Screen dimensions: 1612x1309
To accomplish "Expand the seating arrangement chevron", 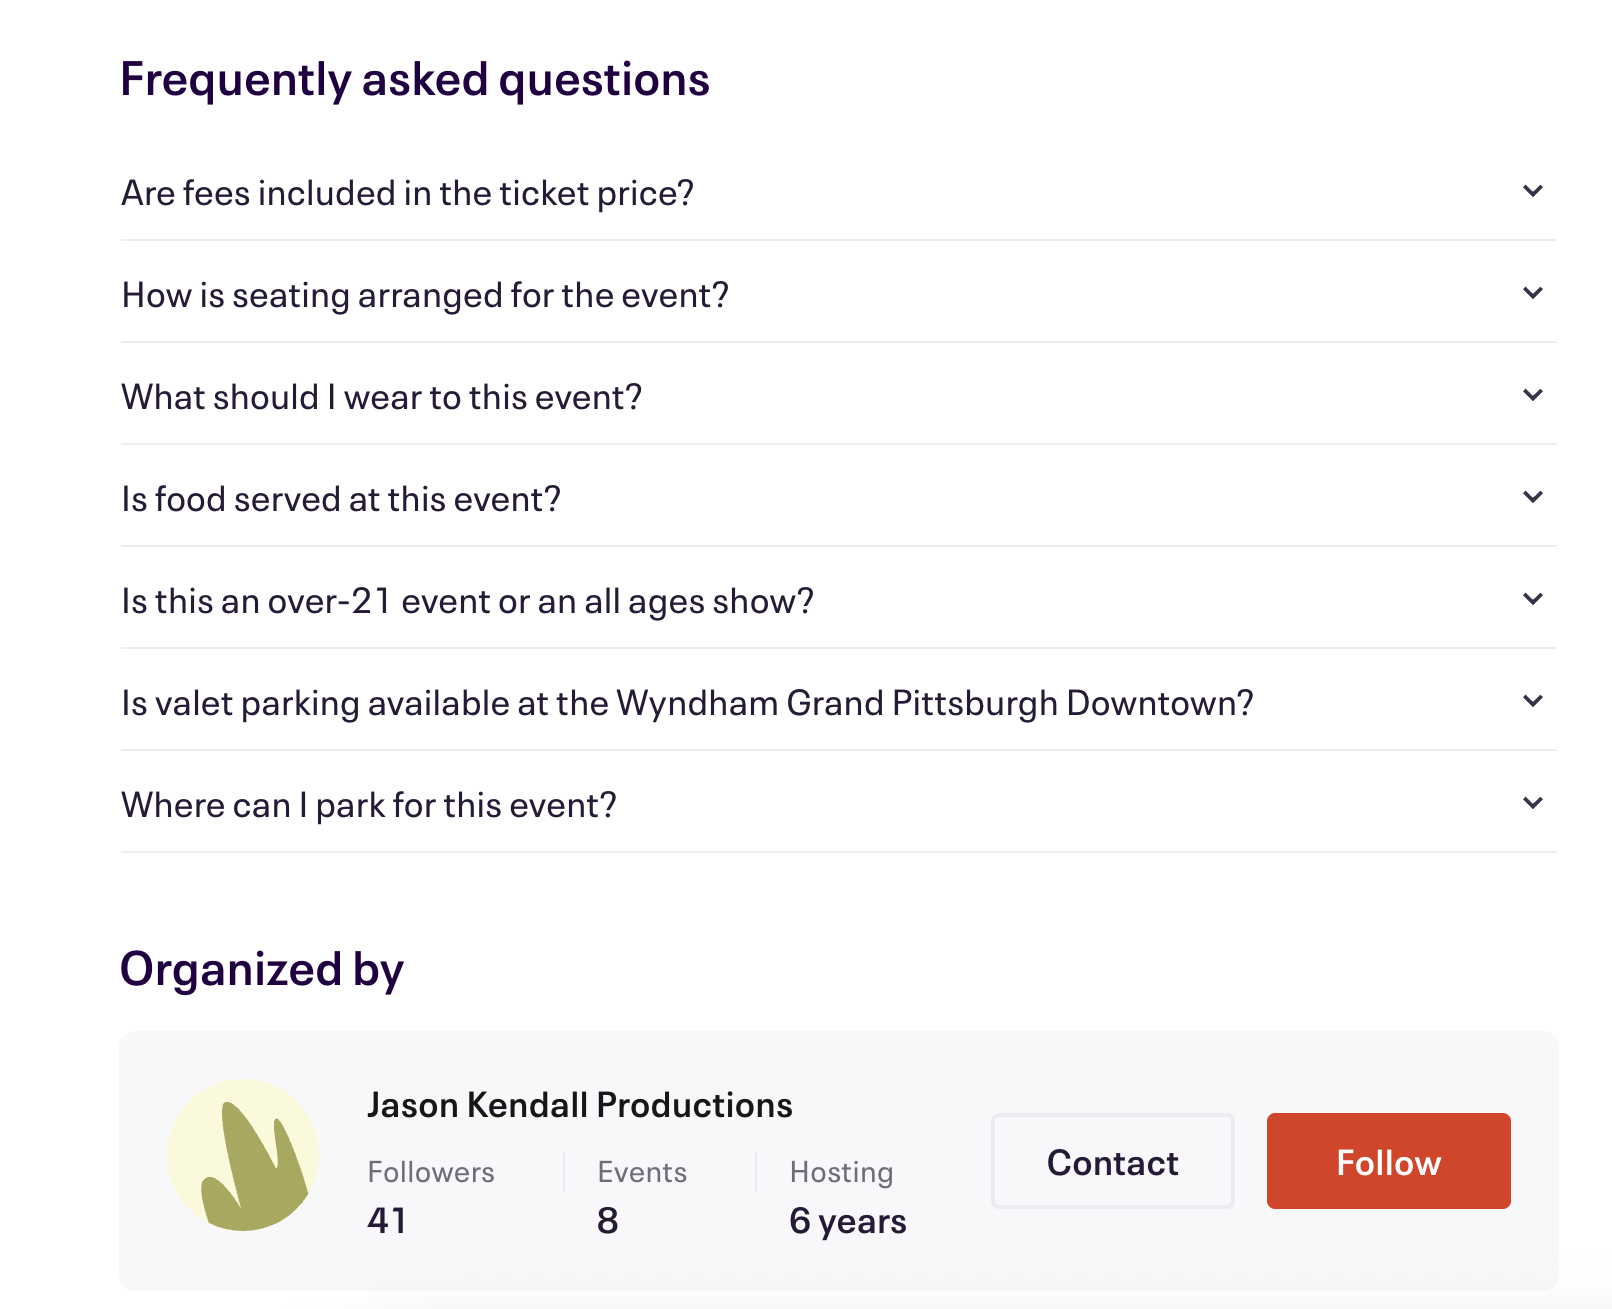I will point(1532,293).
